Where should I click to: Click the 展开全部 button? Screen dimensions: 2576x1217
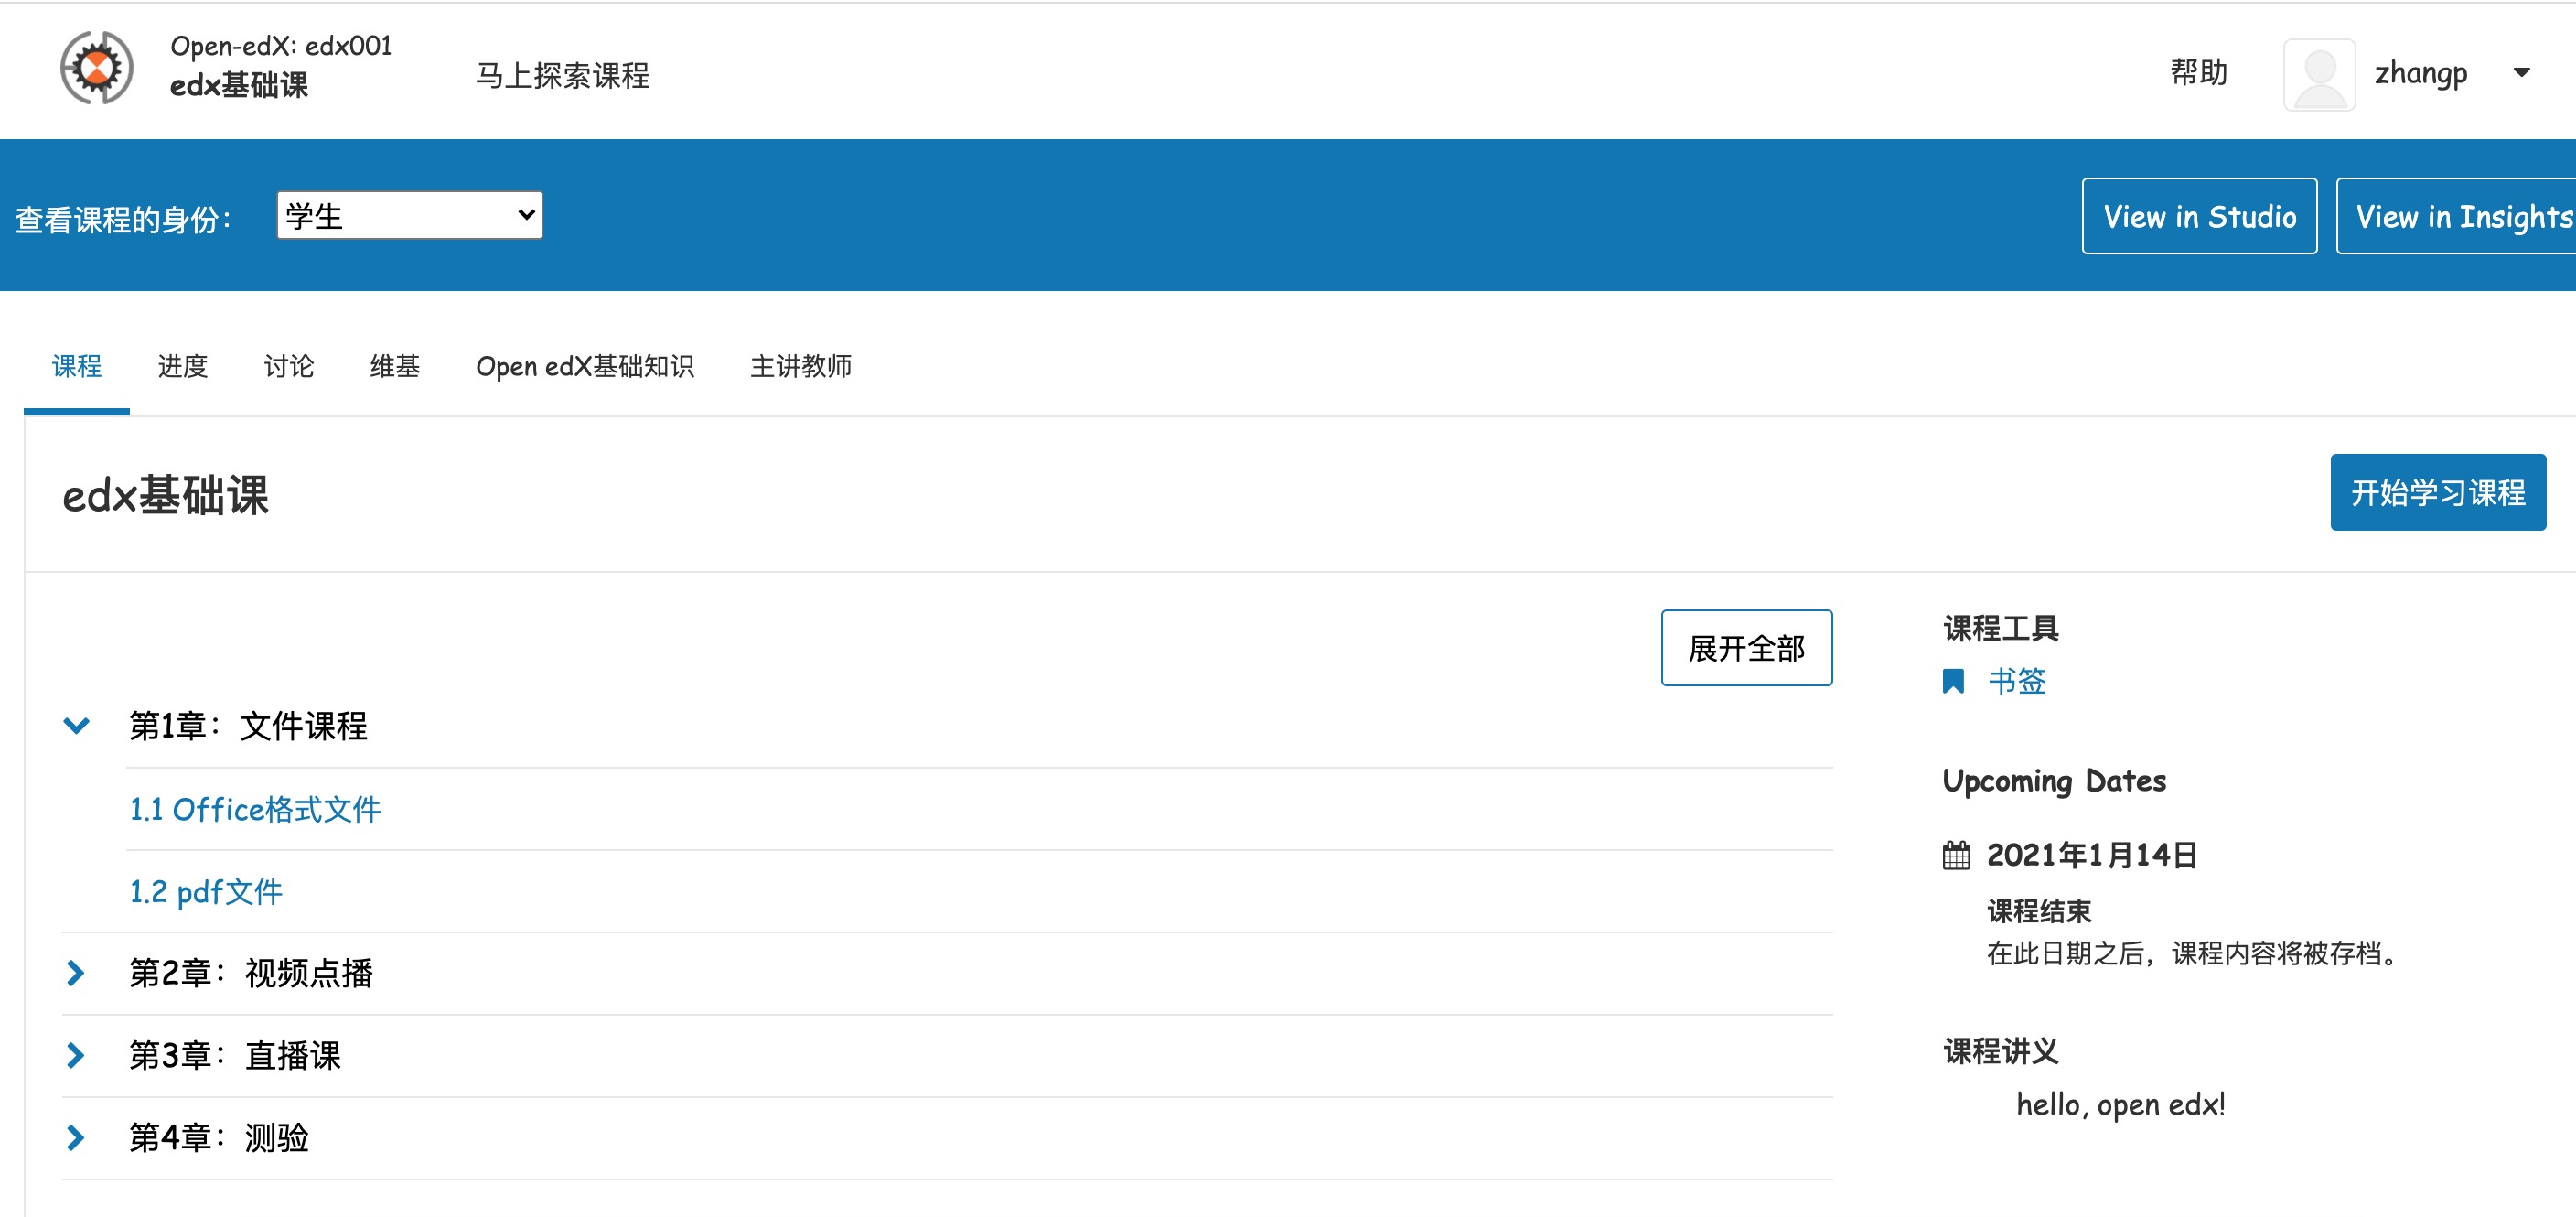[1746, 648]
